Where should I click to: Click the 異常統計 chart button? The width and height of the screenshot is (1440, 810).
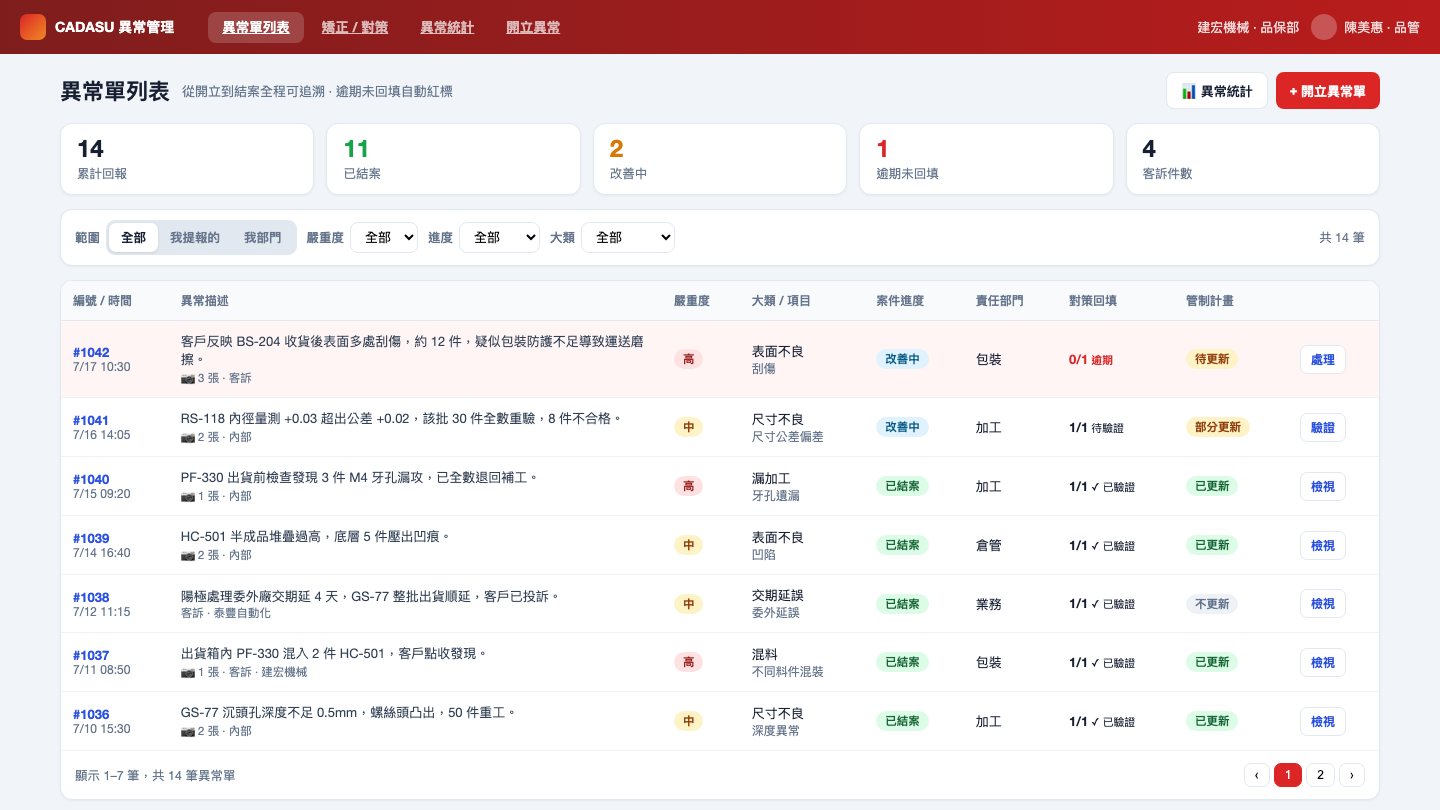[1217, 91]
